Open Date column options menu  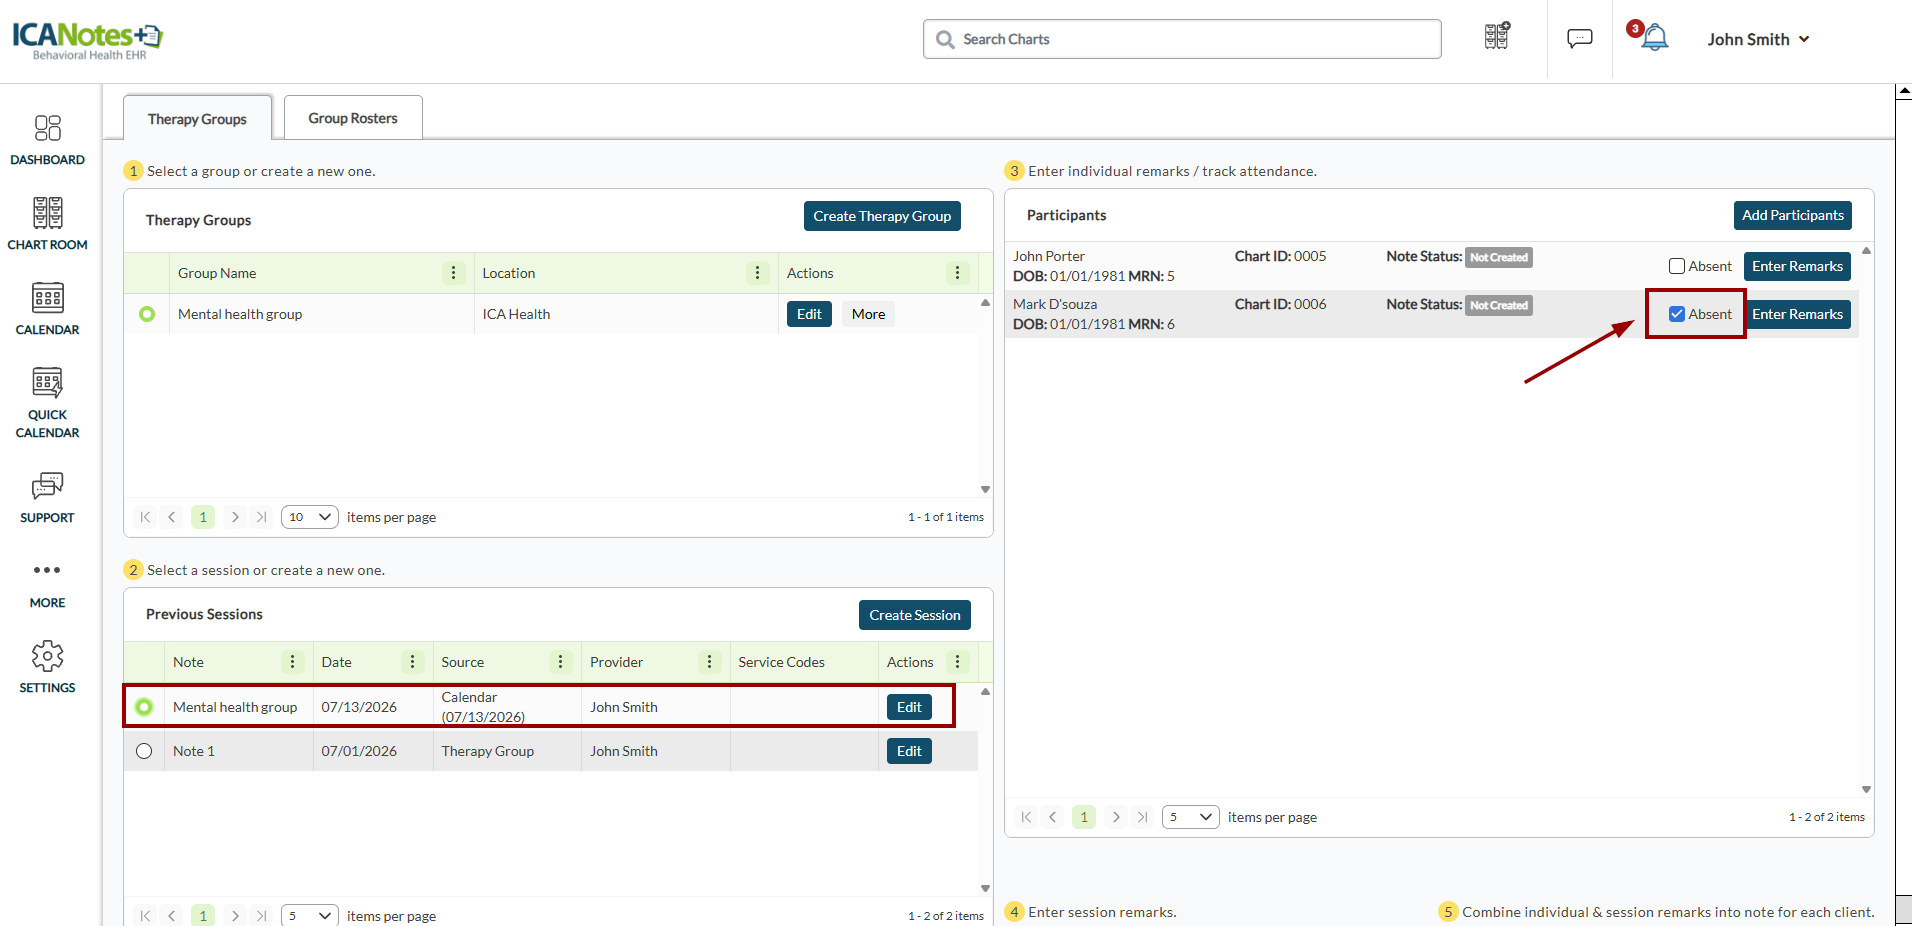tap(412, 662)
